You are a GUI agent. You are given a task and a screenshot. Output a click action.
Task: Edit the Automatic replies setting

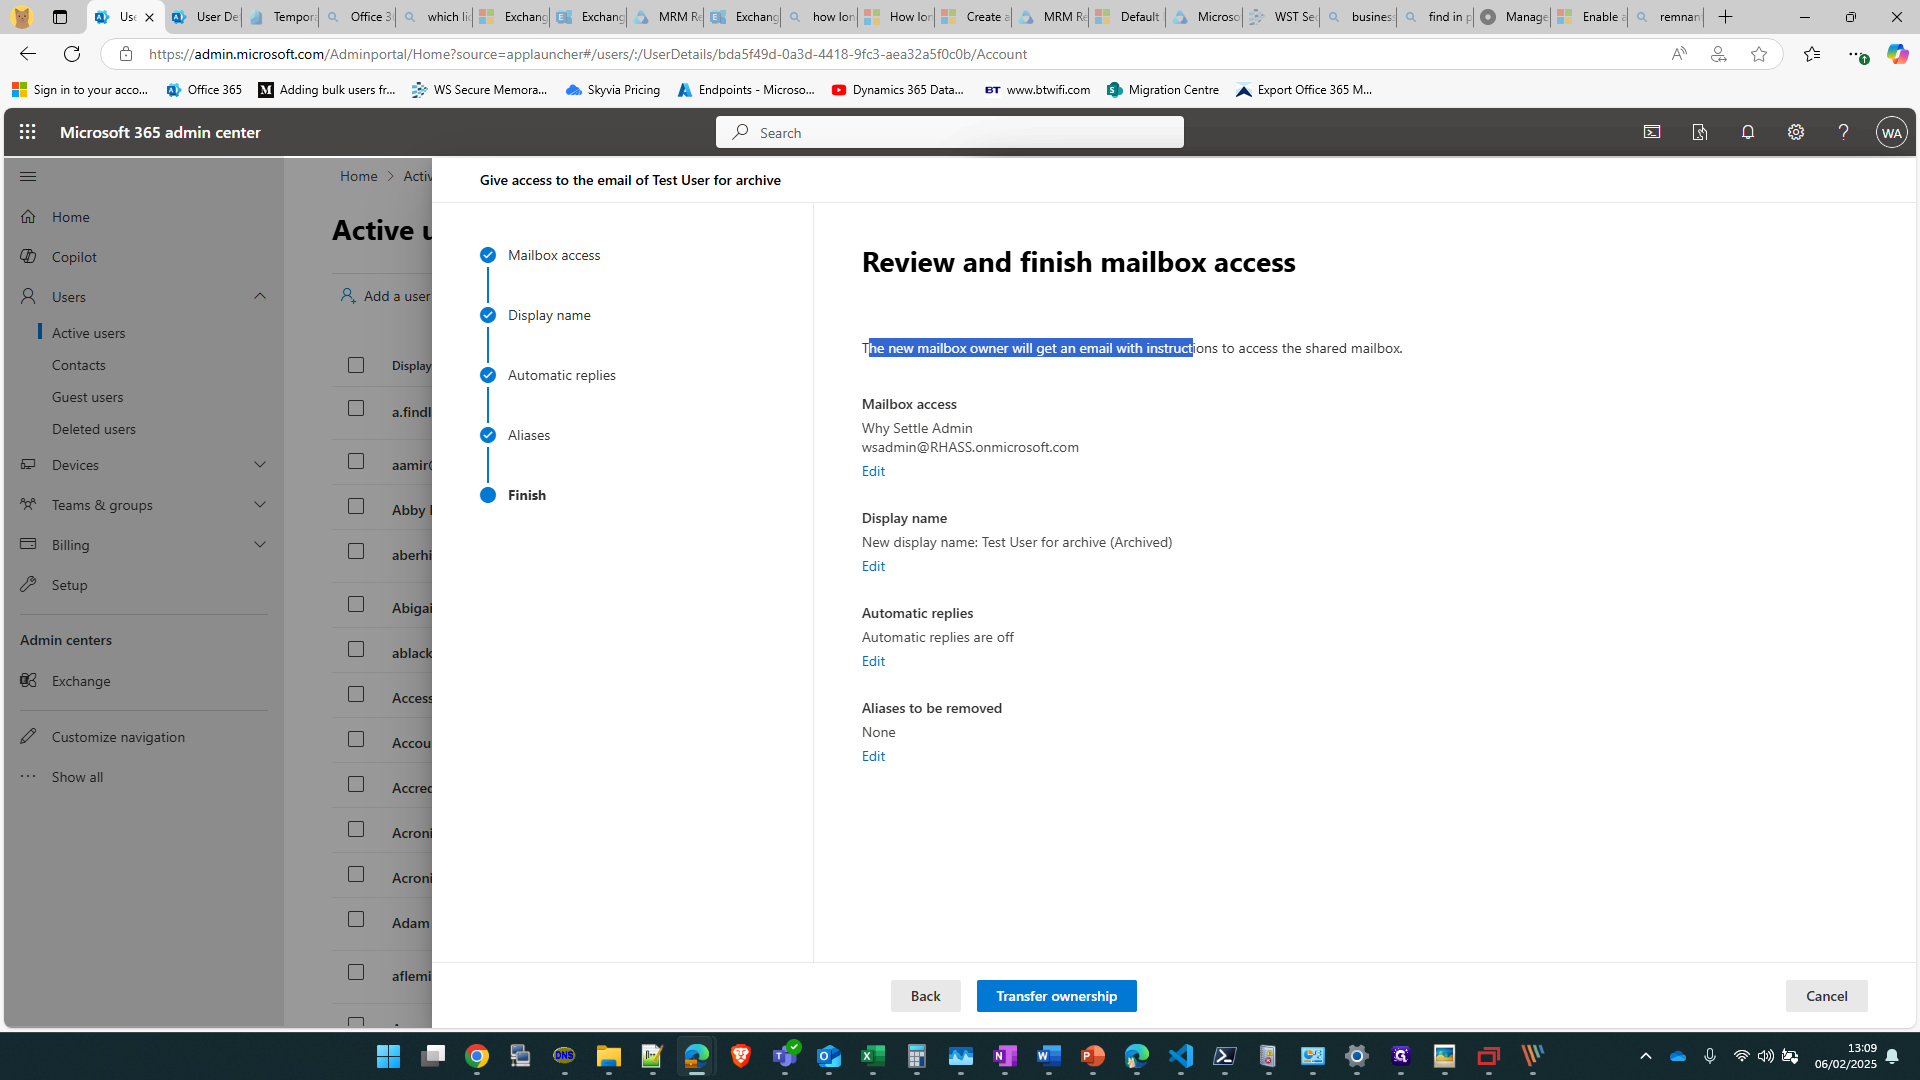click(873, 661)
